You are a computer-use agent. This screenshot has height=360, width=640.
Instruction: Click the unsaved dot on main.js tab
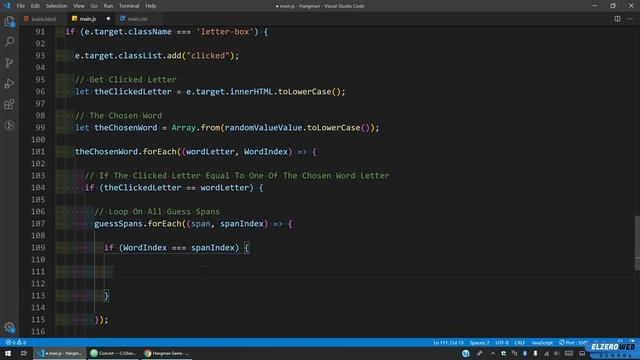coord(108,19)
